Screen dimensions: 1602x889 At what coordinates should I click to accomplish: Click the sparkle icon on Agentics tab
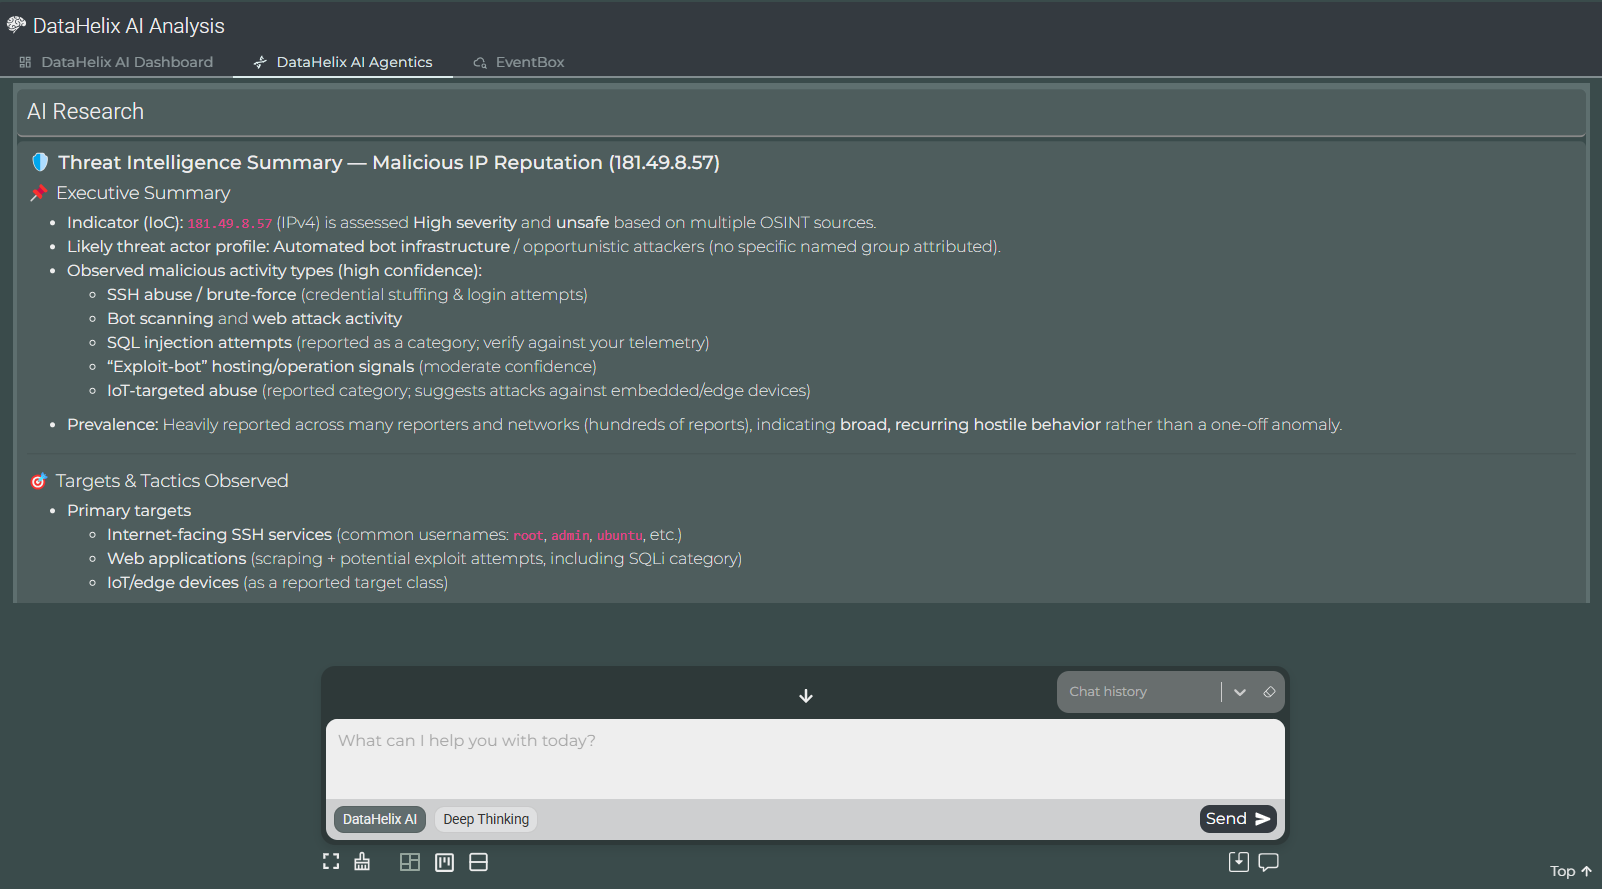[x=260, y=62]
